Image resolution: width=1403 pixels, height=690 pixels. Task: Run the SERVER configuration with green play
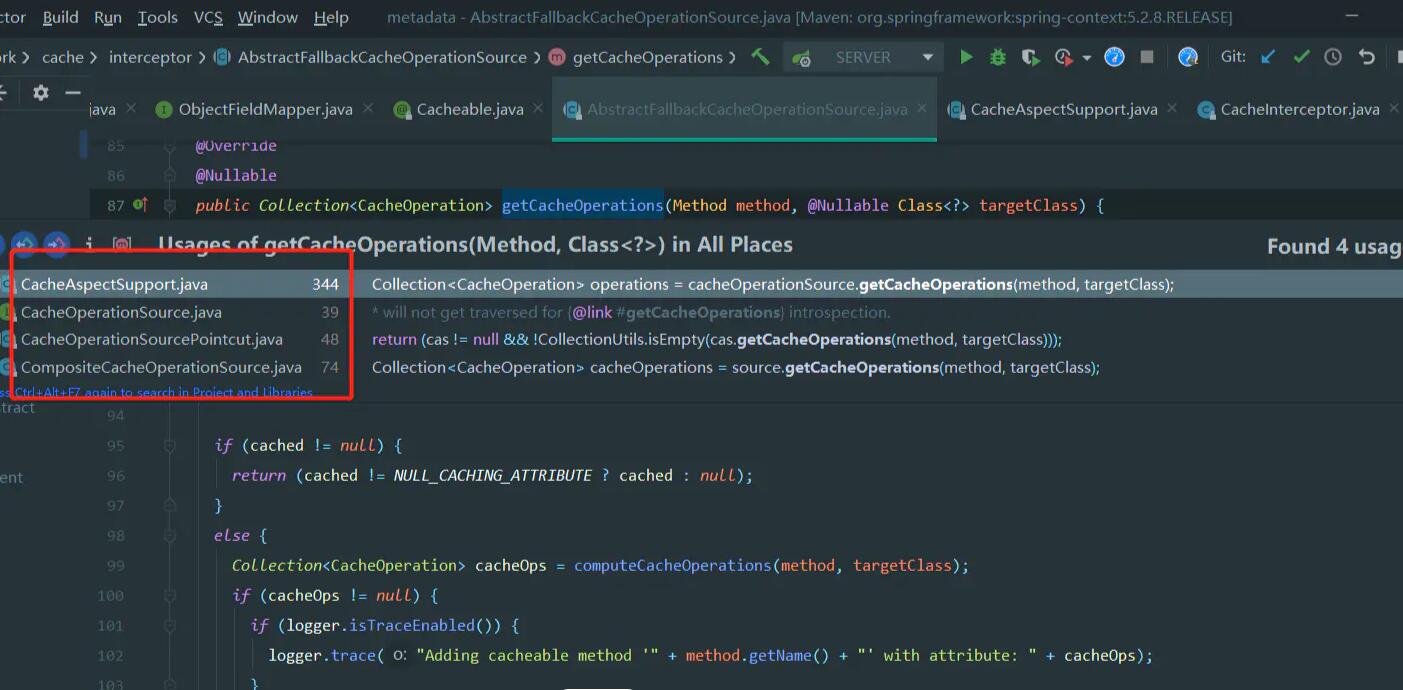pos(966,57)
